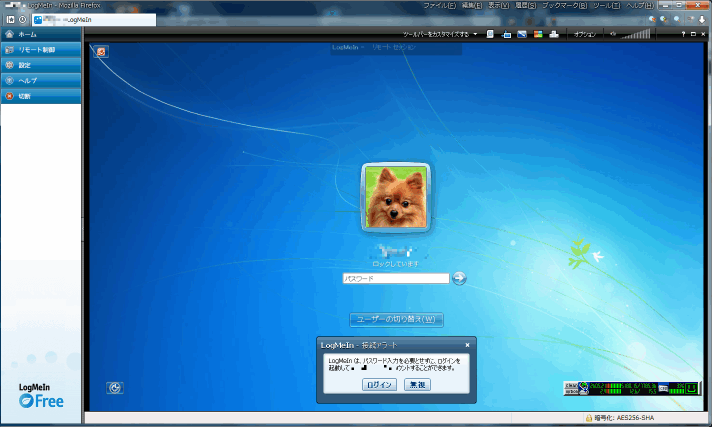Open ホーム in the LogMeIn sidebar
Viewport: 712px width, 427px height.
pos(41,34)
